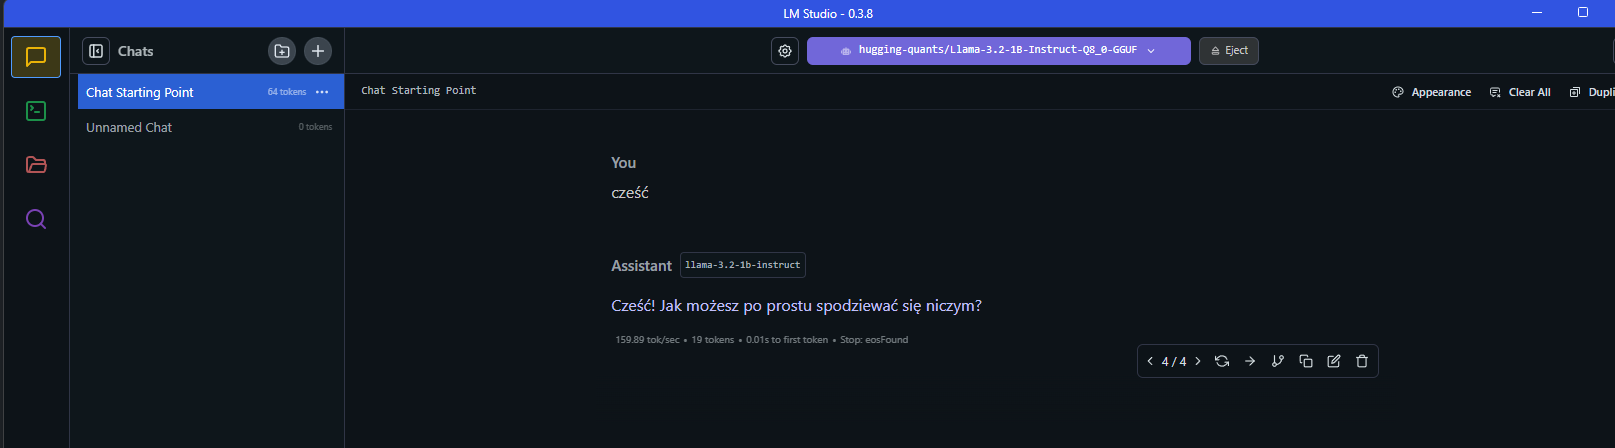Click the 'You' sender label
The width and height of the screenshot is (1615, 448).
(x=623, y=163)
